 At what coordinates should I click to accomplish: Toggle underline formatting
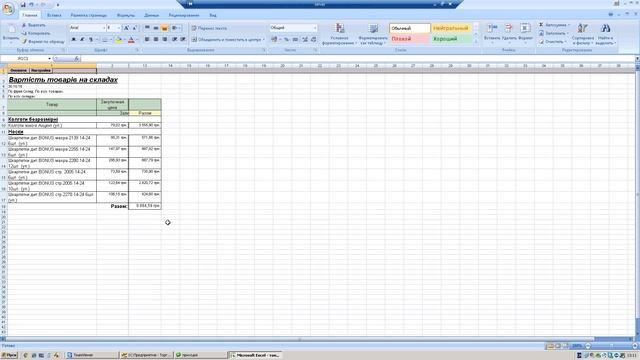[x=91, y=40]
